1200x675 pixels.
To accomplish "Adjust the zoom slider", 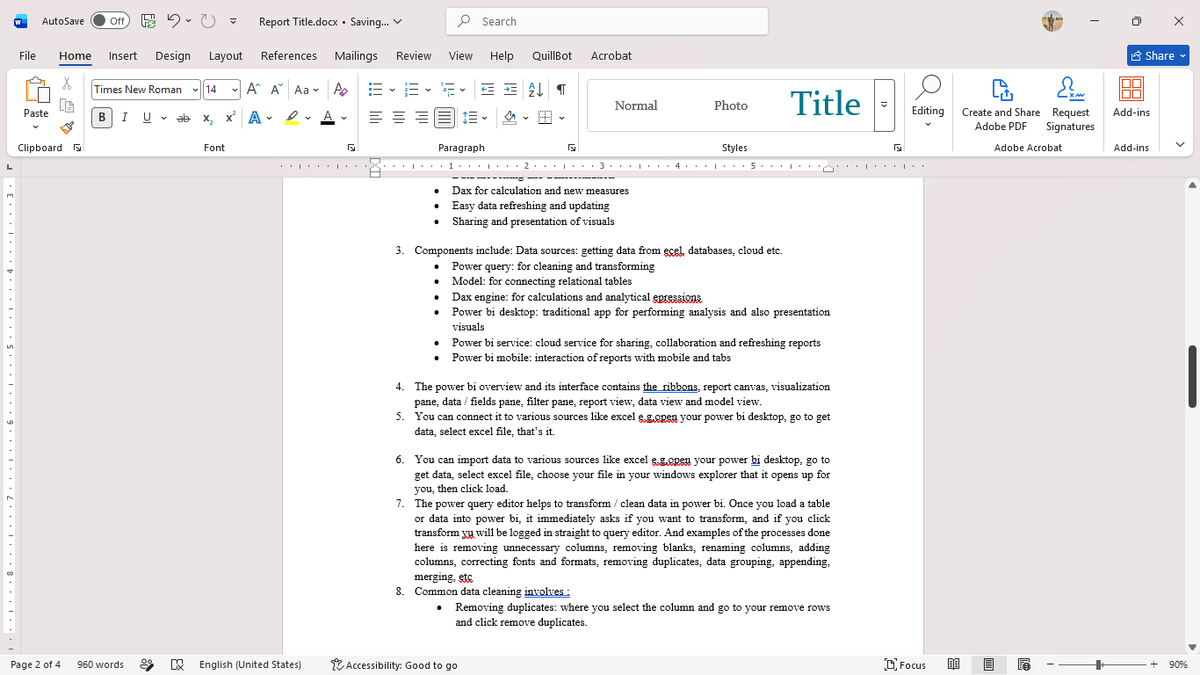I will click(x=1100, y=665).
